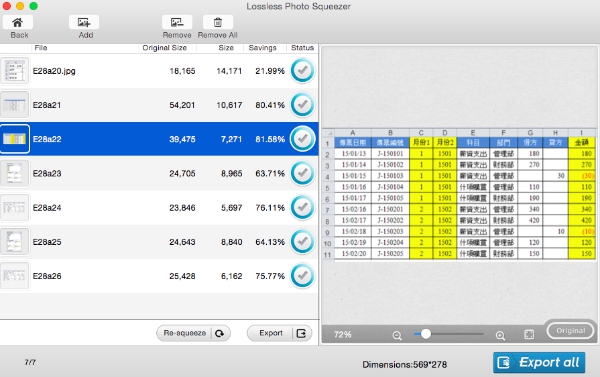Toggle the Original preview button
Image resolution: width=600 pixels, height=377 pixels.
click(x=571, y=331)
